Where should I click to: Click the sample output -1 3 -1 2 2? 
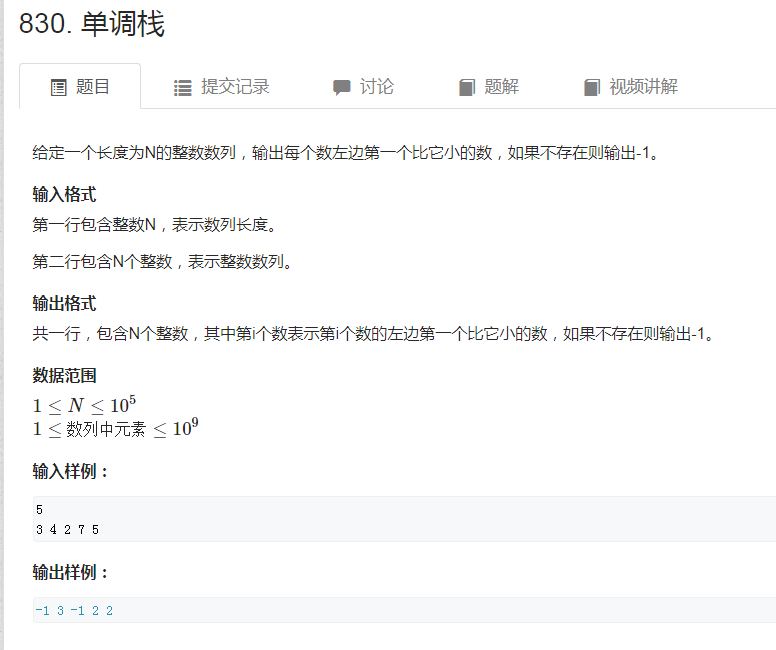point(74,610)
